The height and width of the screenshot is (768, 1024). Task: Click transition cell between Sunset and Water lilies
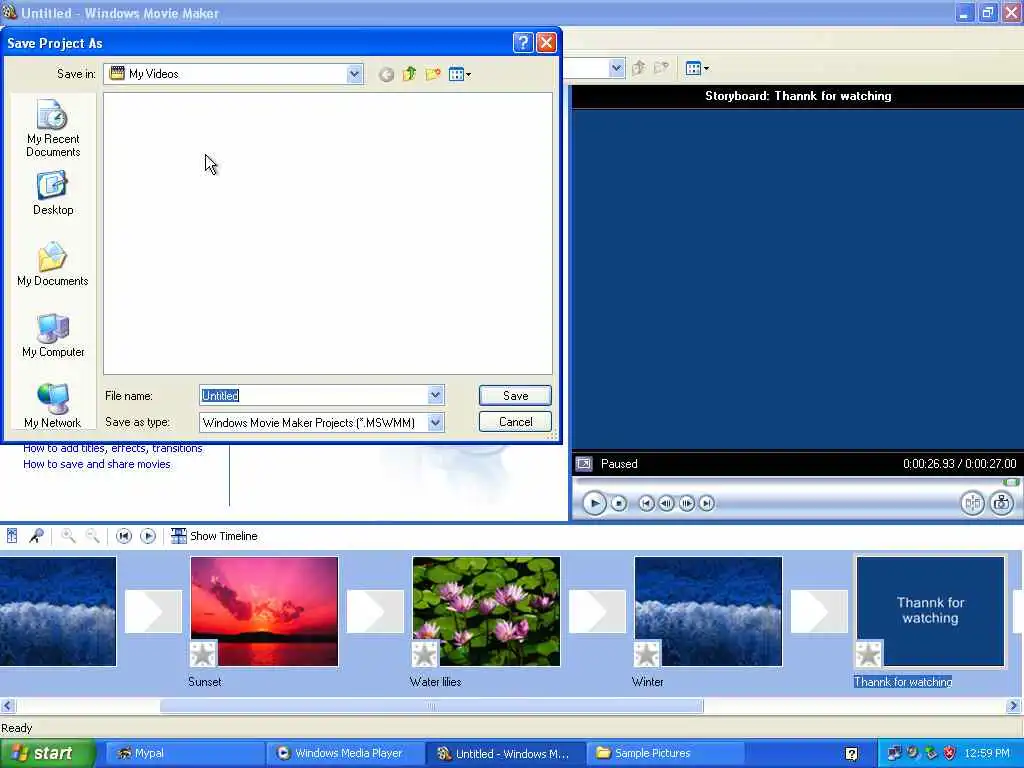pyautogui.click(x=375, y=611)
